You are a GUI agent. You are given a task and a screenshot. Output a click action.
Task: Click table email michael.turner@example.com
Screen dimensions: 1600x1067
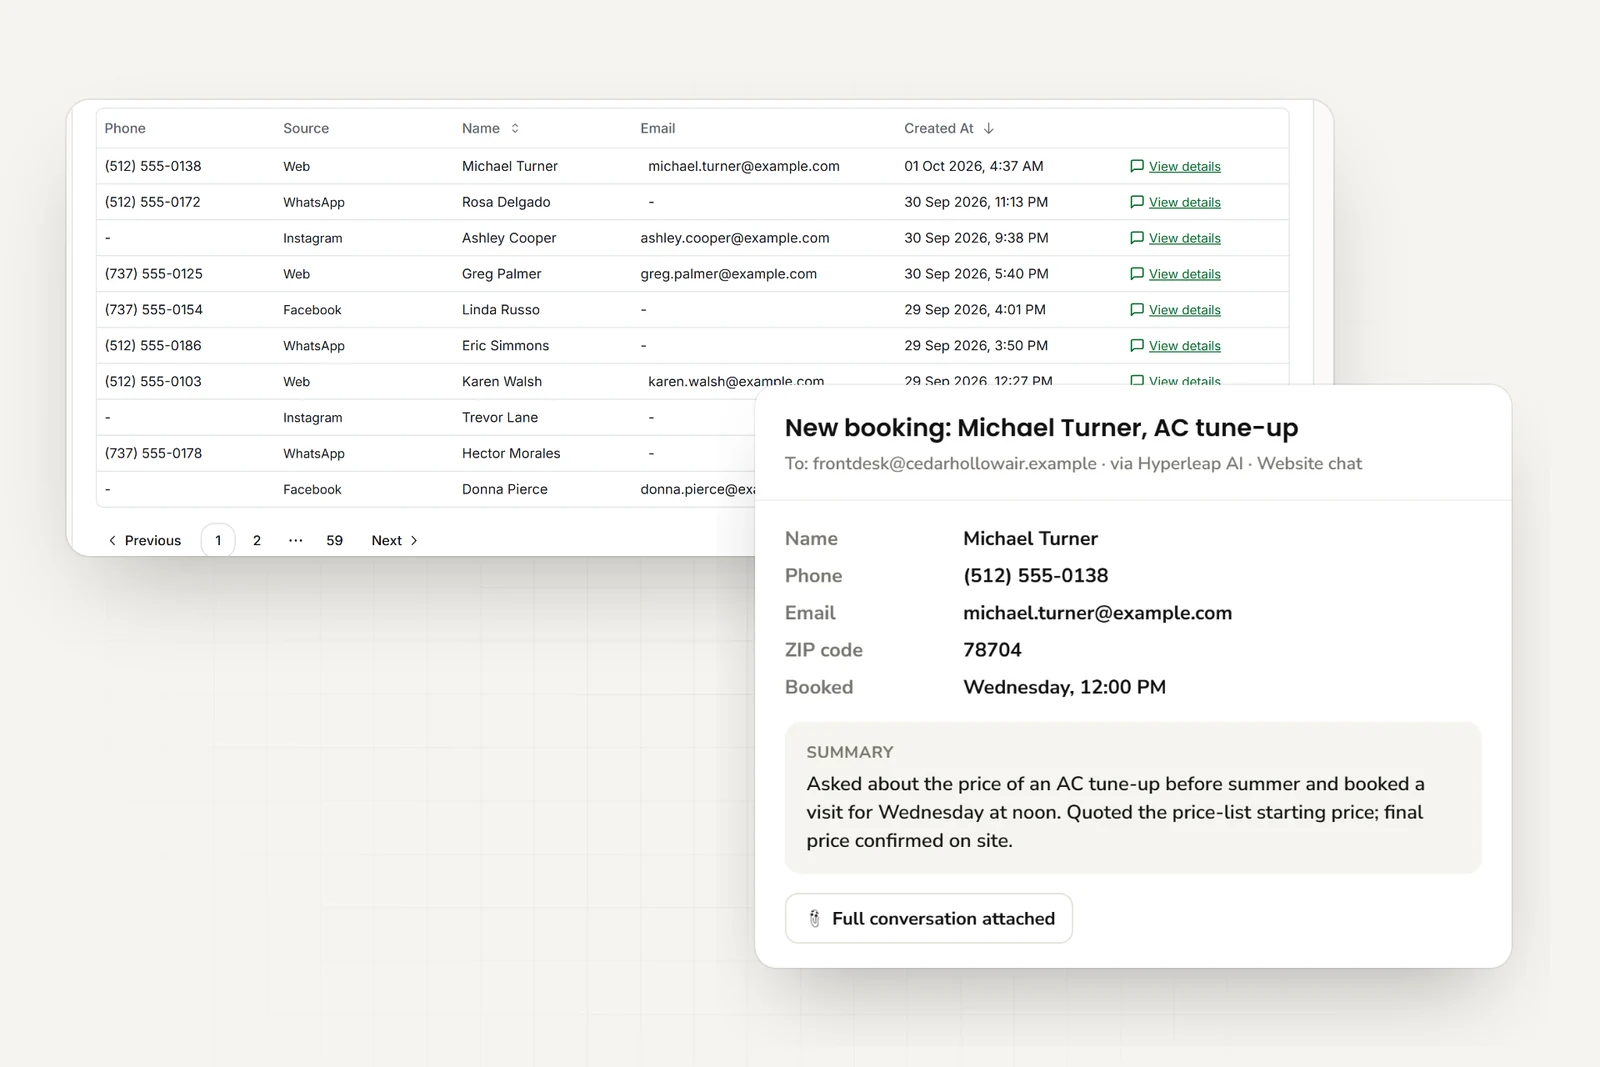point(744,167)
